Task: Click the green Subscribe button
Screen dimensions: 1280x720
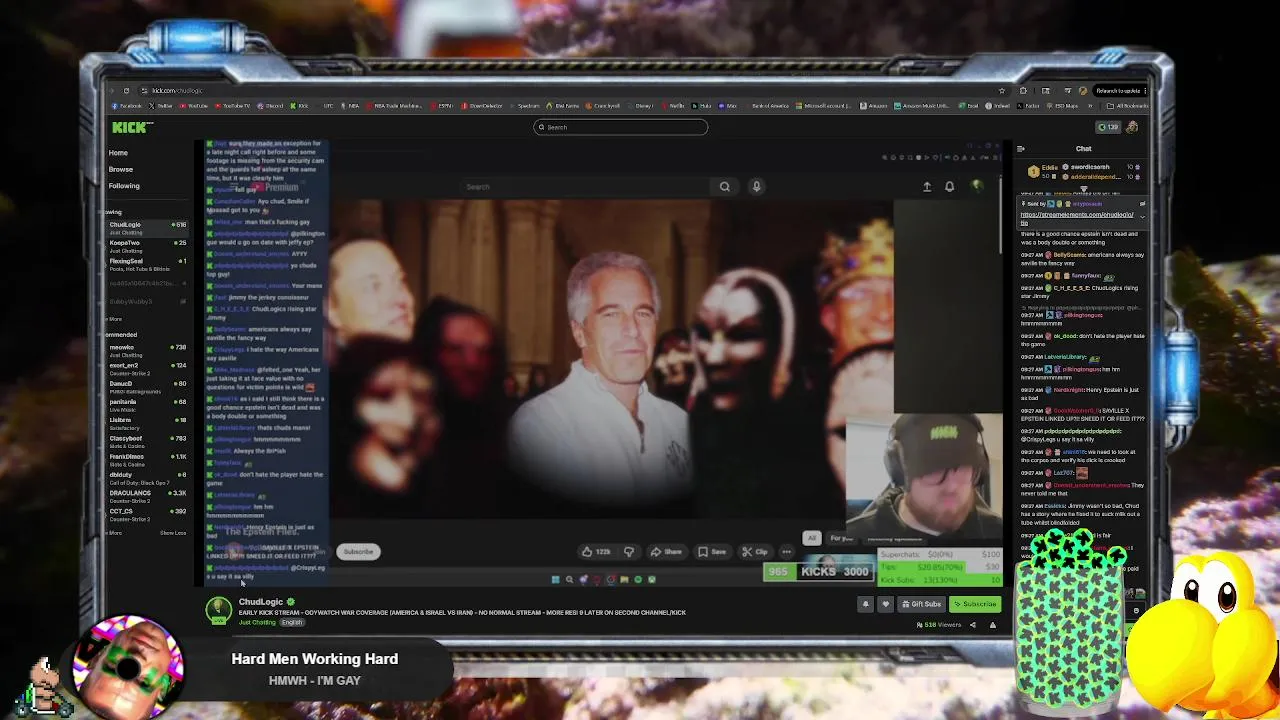Action: pyautogui.click(x=975, y=604)
